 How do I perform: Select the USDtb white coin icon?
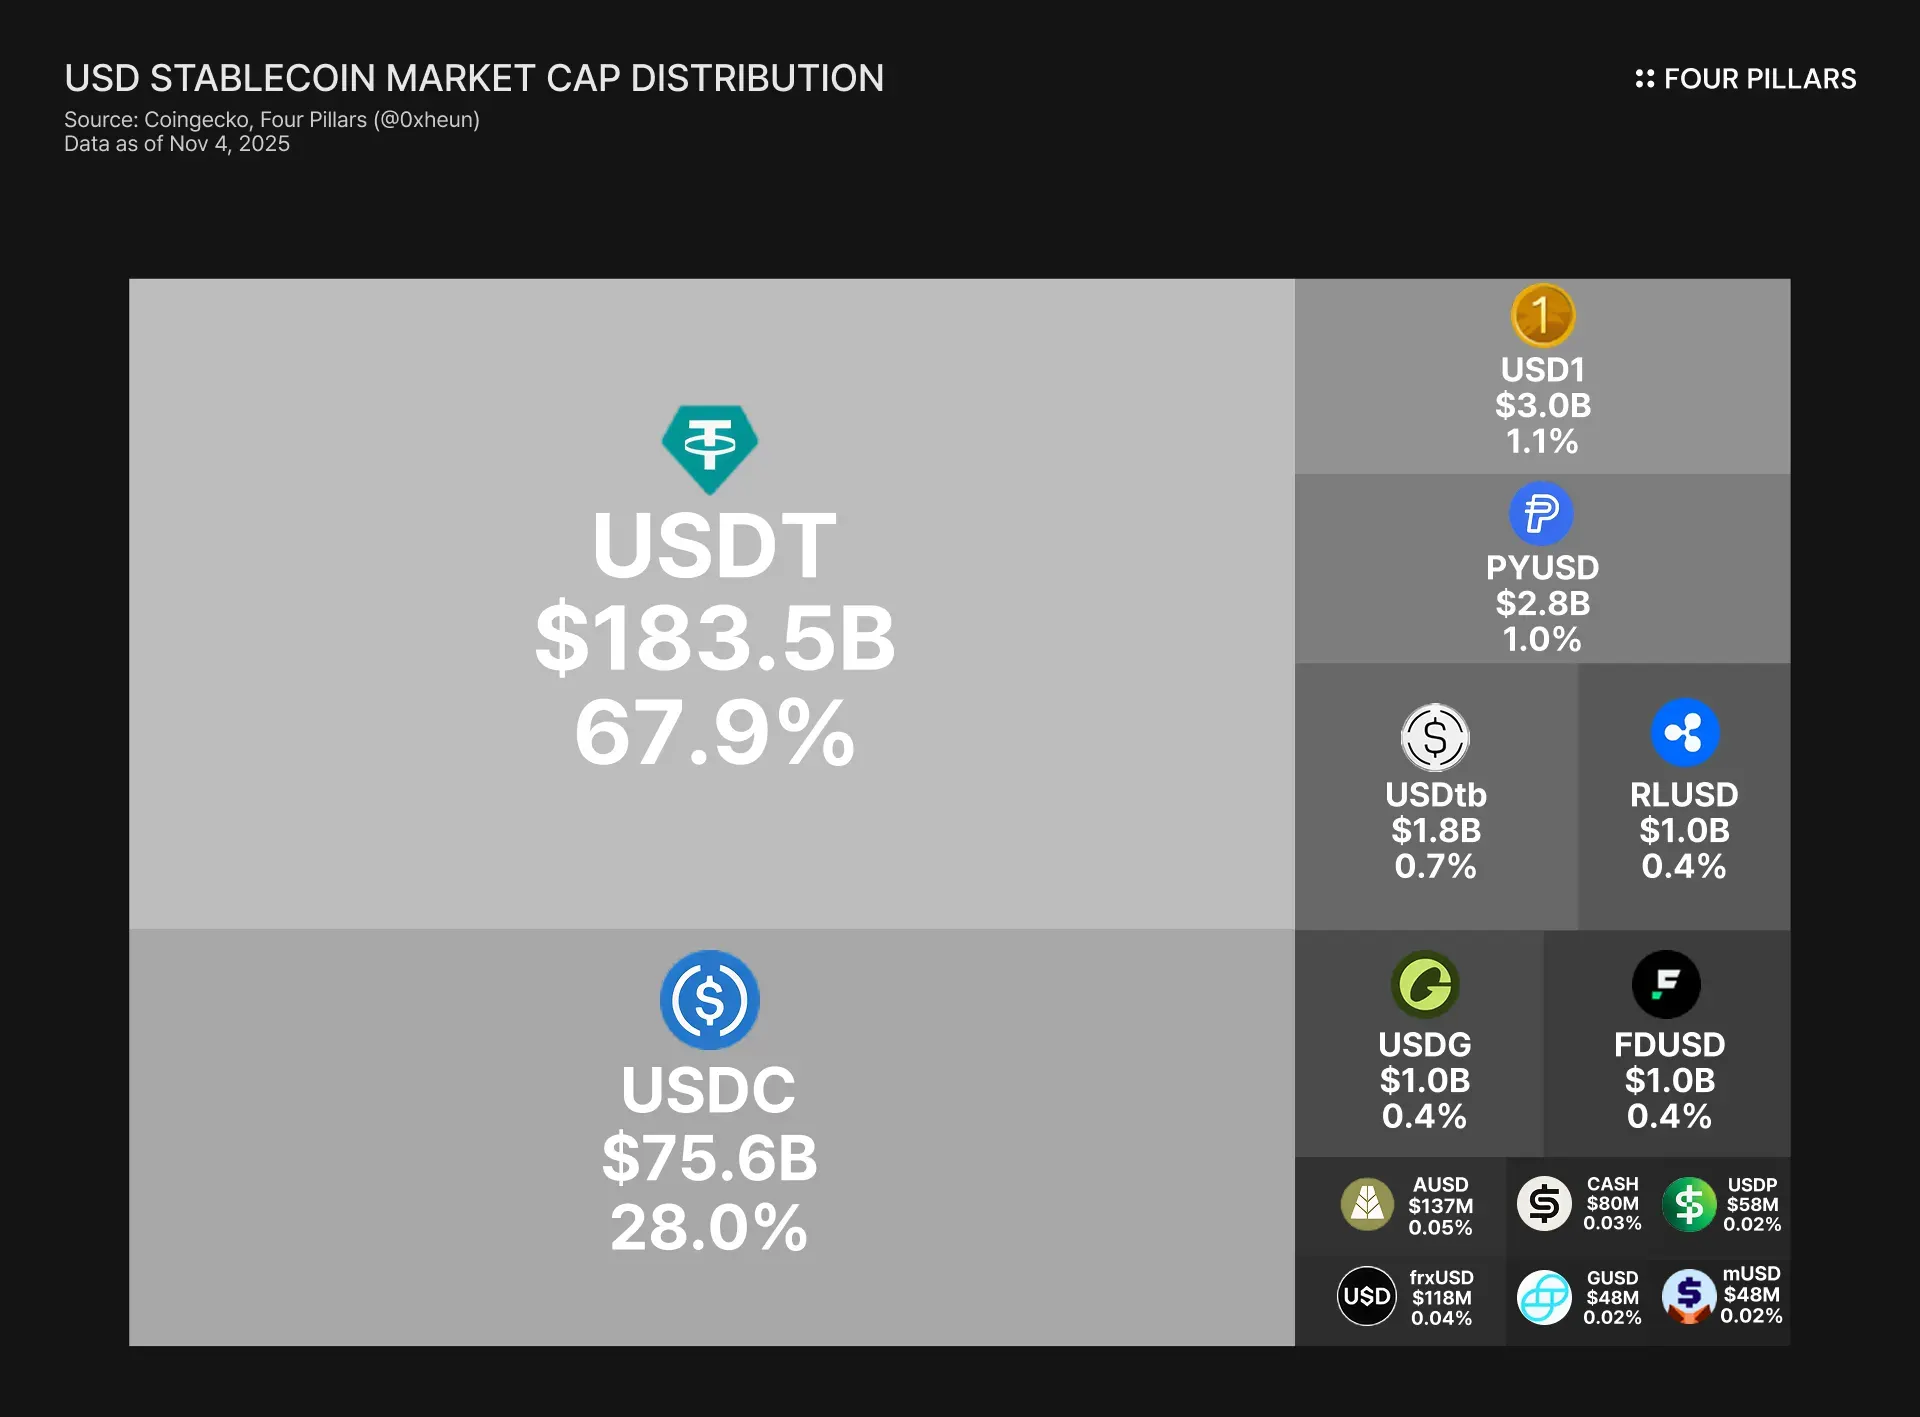[1435, 738]
